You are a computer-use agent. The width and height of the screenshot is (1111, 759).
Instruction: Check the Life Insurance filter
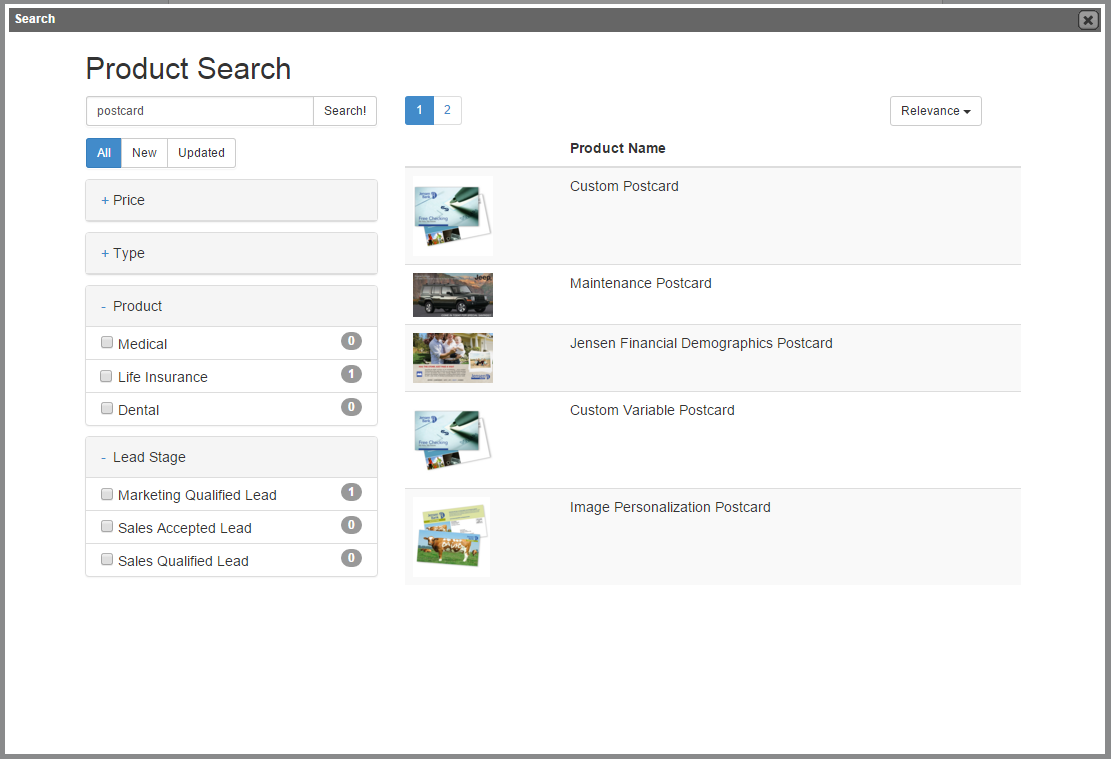click(x=106, y=375)
